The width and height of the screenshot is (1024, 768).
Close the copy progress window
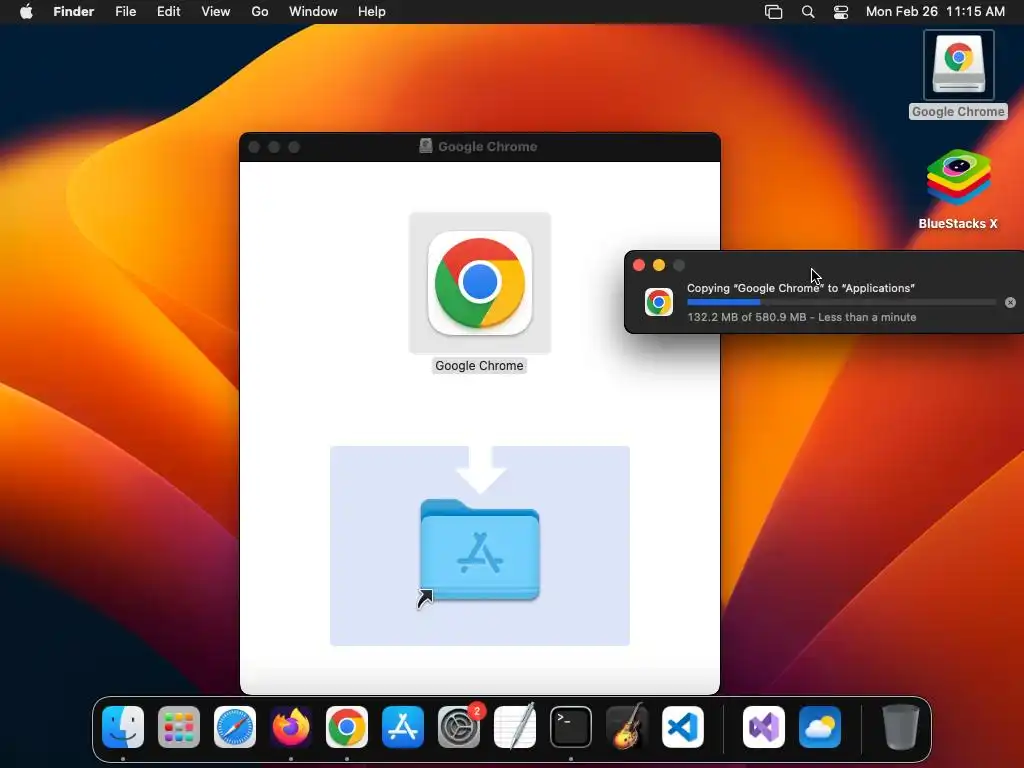pos(639,265)
